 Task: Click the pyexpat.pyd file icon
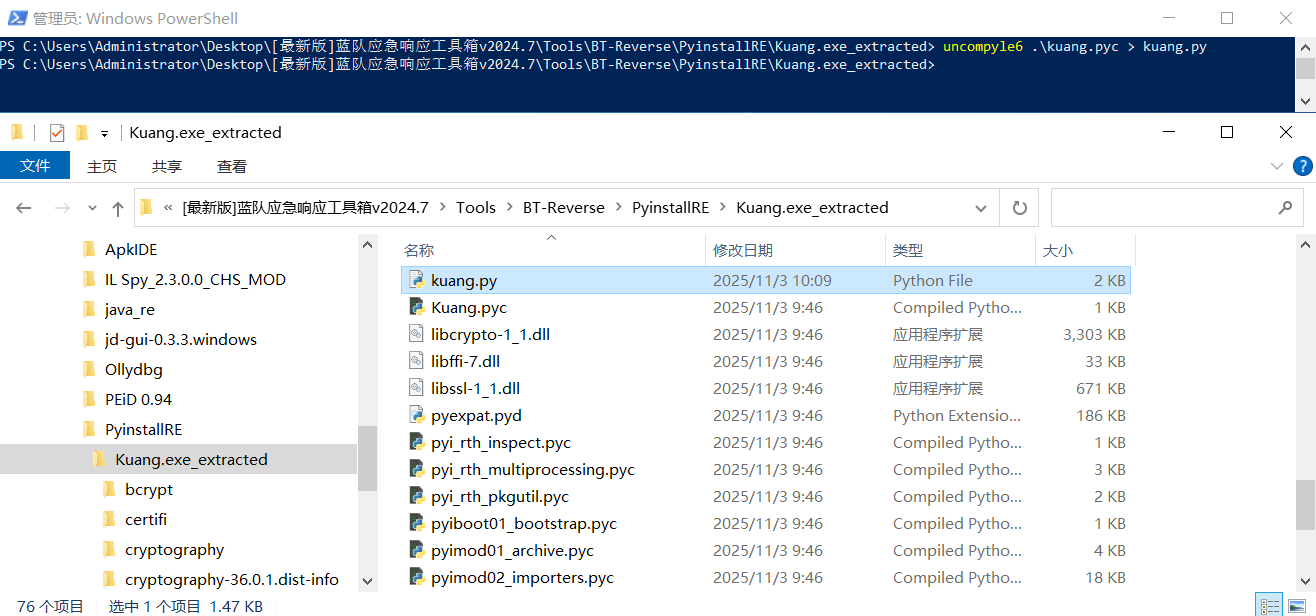click(x=417, y=416)
